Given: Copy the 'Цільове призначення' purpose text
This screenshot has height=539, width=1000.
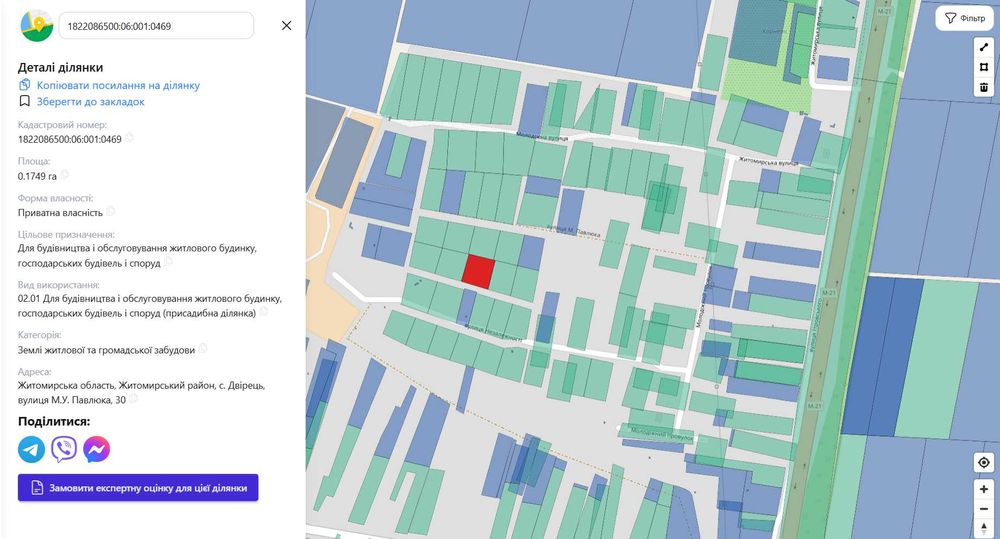Looking at the screenshot, I should pyautogui.click(x=168, y=262).
